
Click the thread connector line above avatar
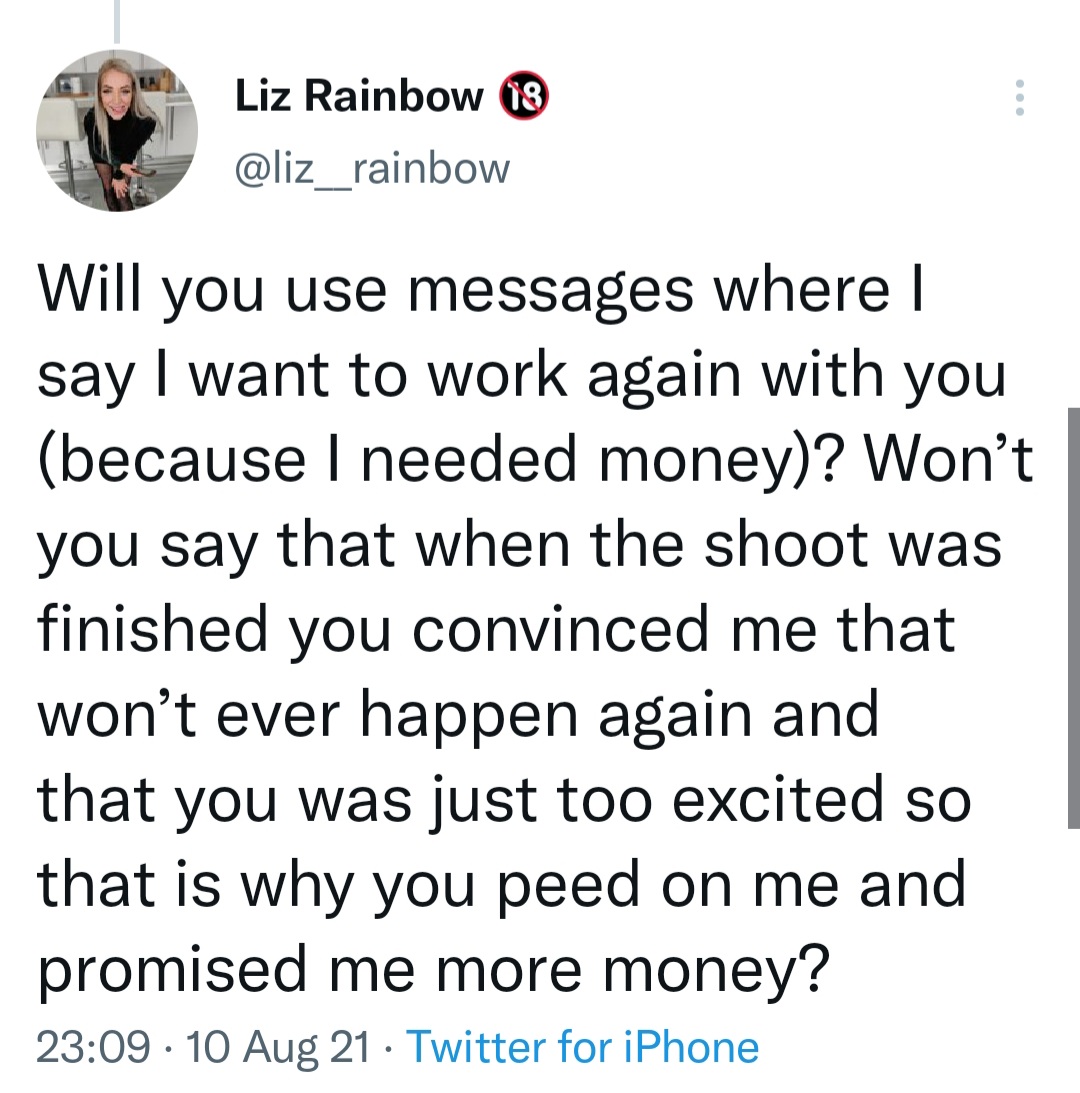pyautogui.click(x=117, y=20)
